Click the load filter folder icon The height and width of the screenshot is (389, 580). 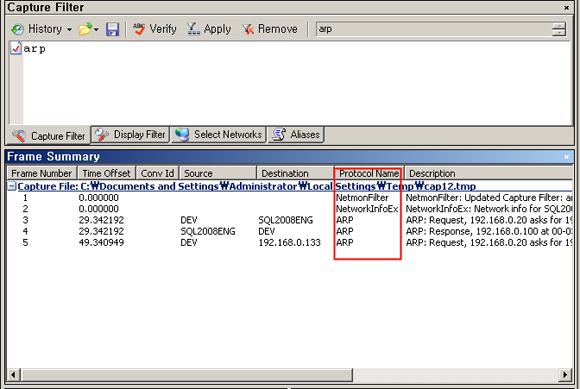pyautogui.click(x=85, y=29)
